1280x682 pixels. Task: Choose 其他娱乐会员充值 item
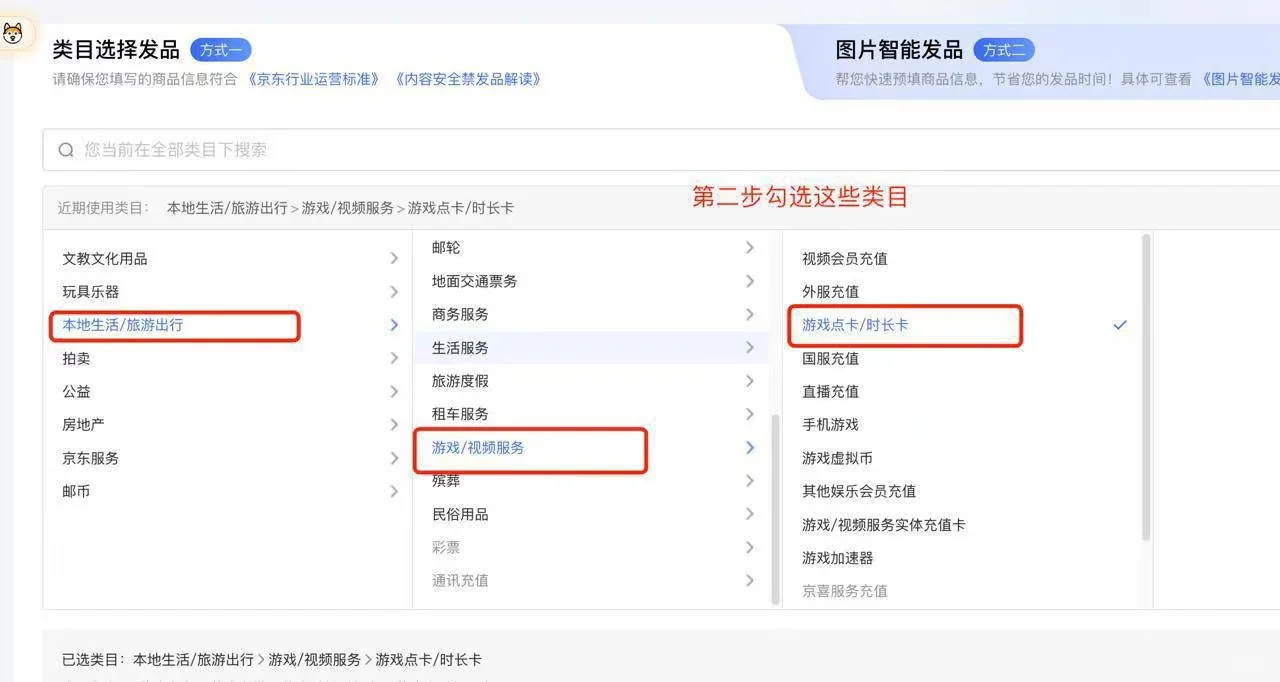click(x=859, y=491)
